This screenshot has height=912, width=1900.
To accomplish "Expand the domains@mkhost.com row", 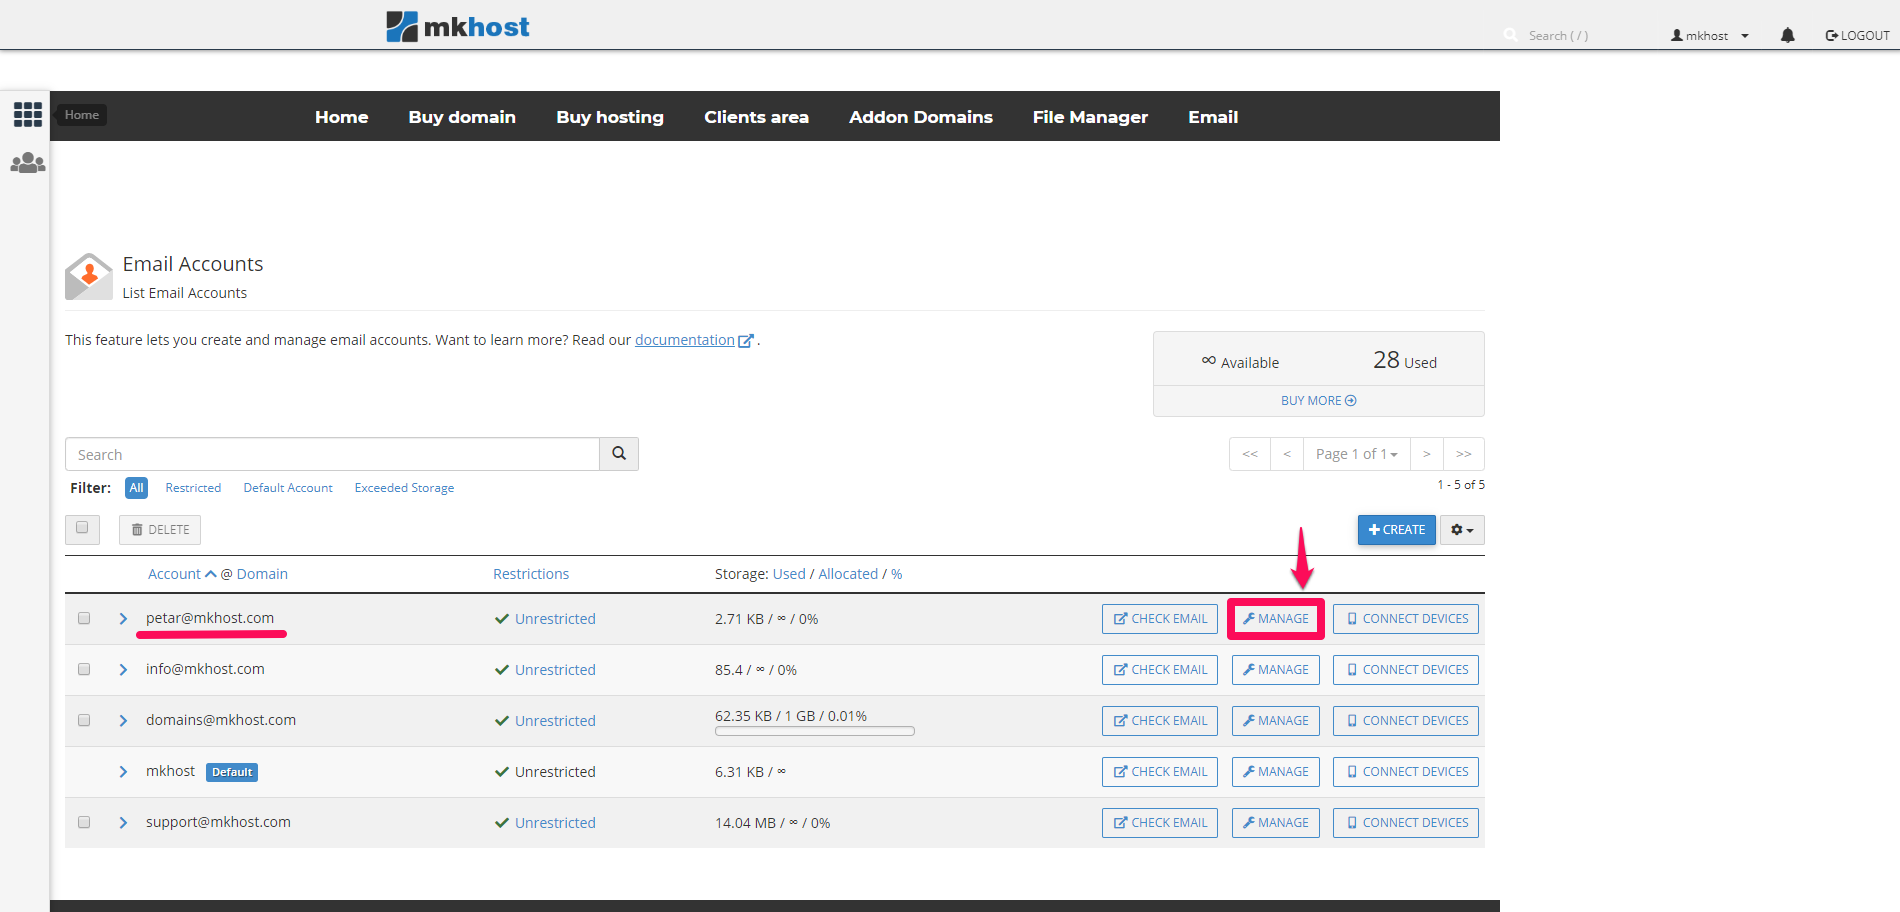I will (x=123, y=721).
